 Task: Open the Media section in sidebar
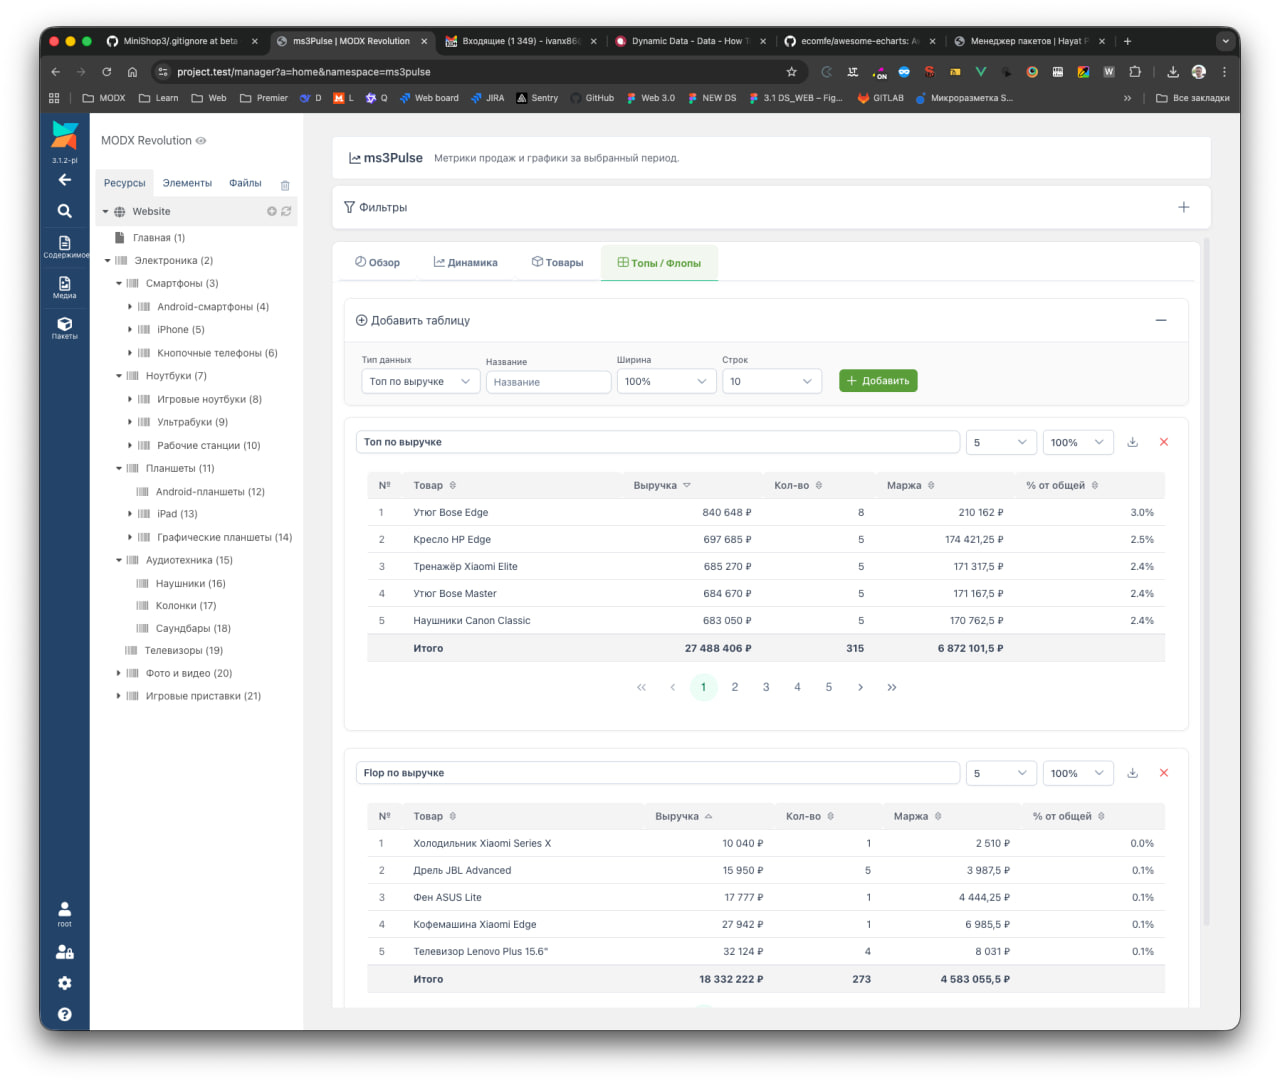coord(64,287)
